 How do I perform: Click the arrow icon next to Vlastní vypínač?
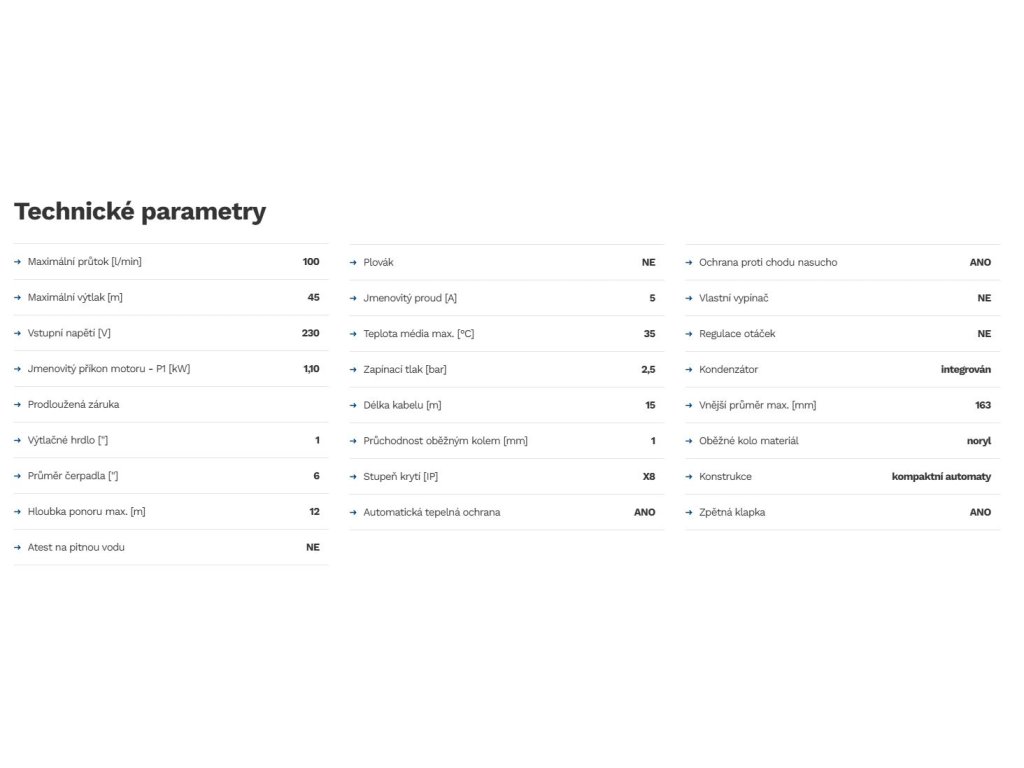coord(690,298)
